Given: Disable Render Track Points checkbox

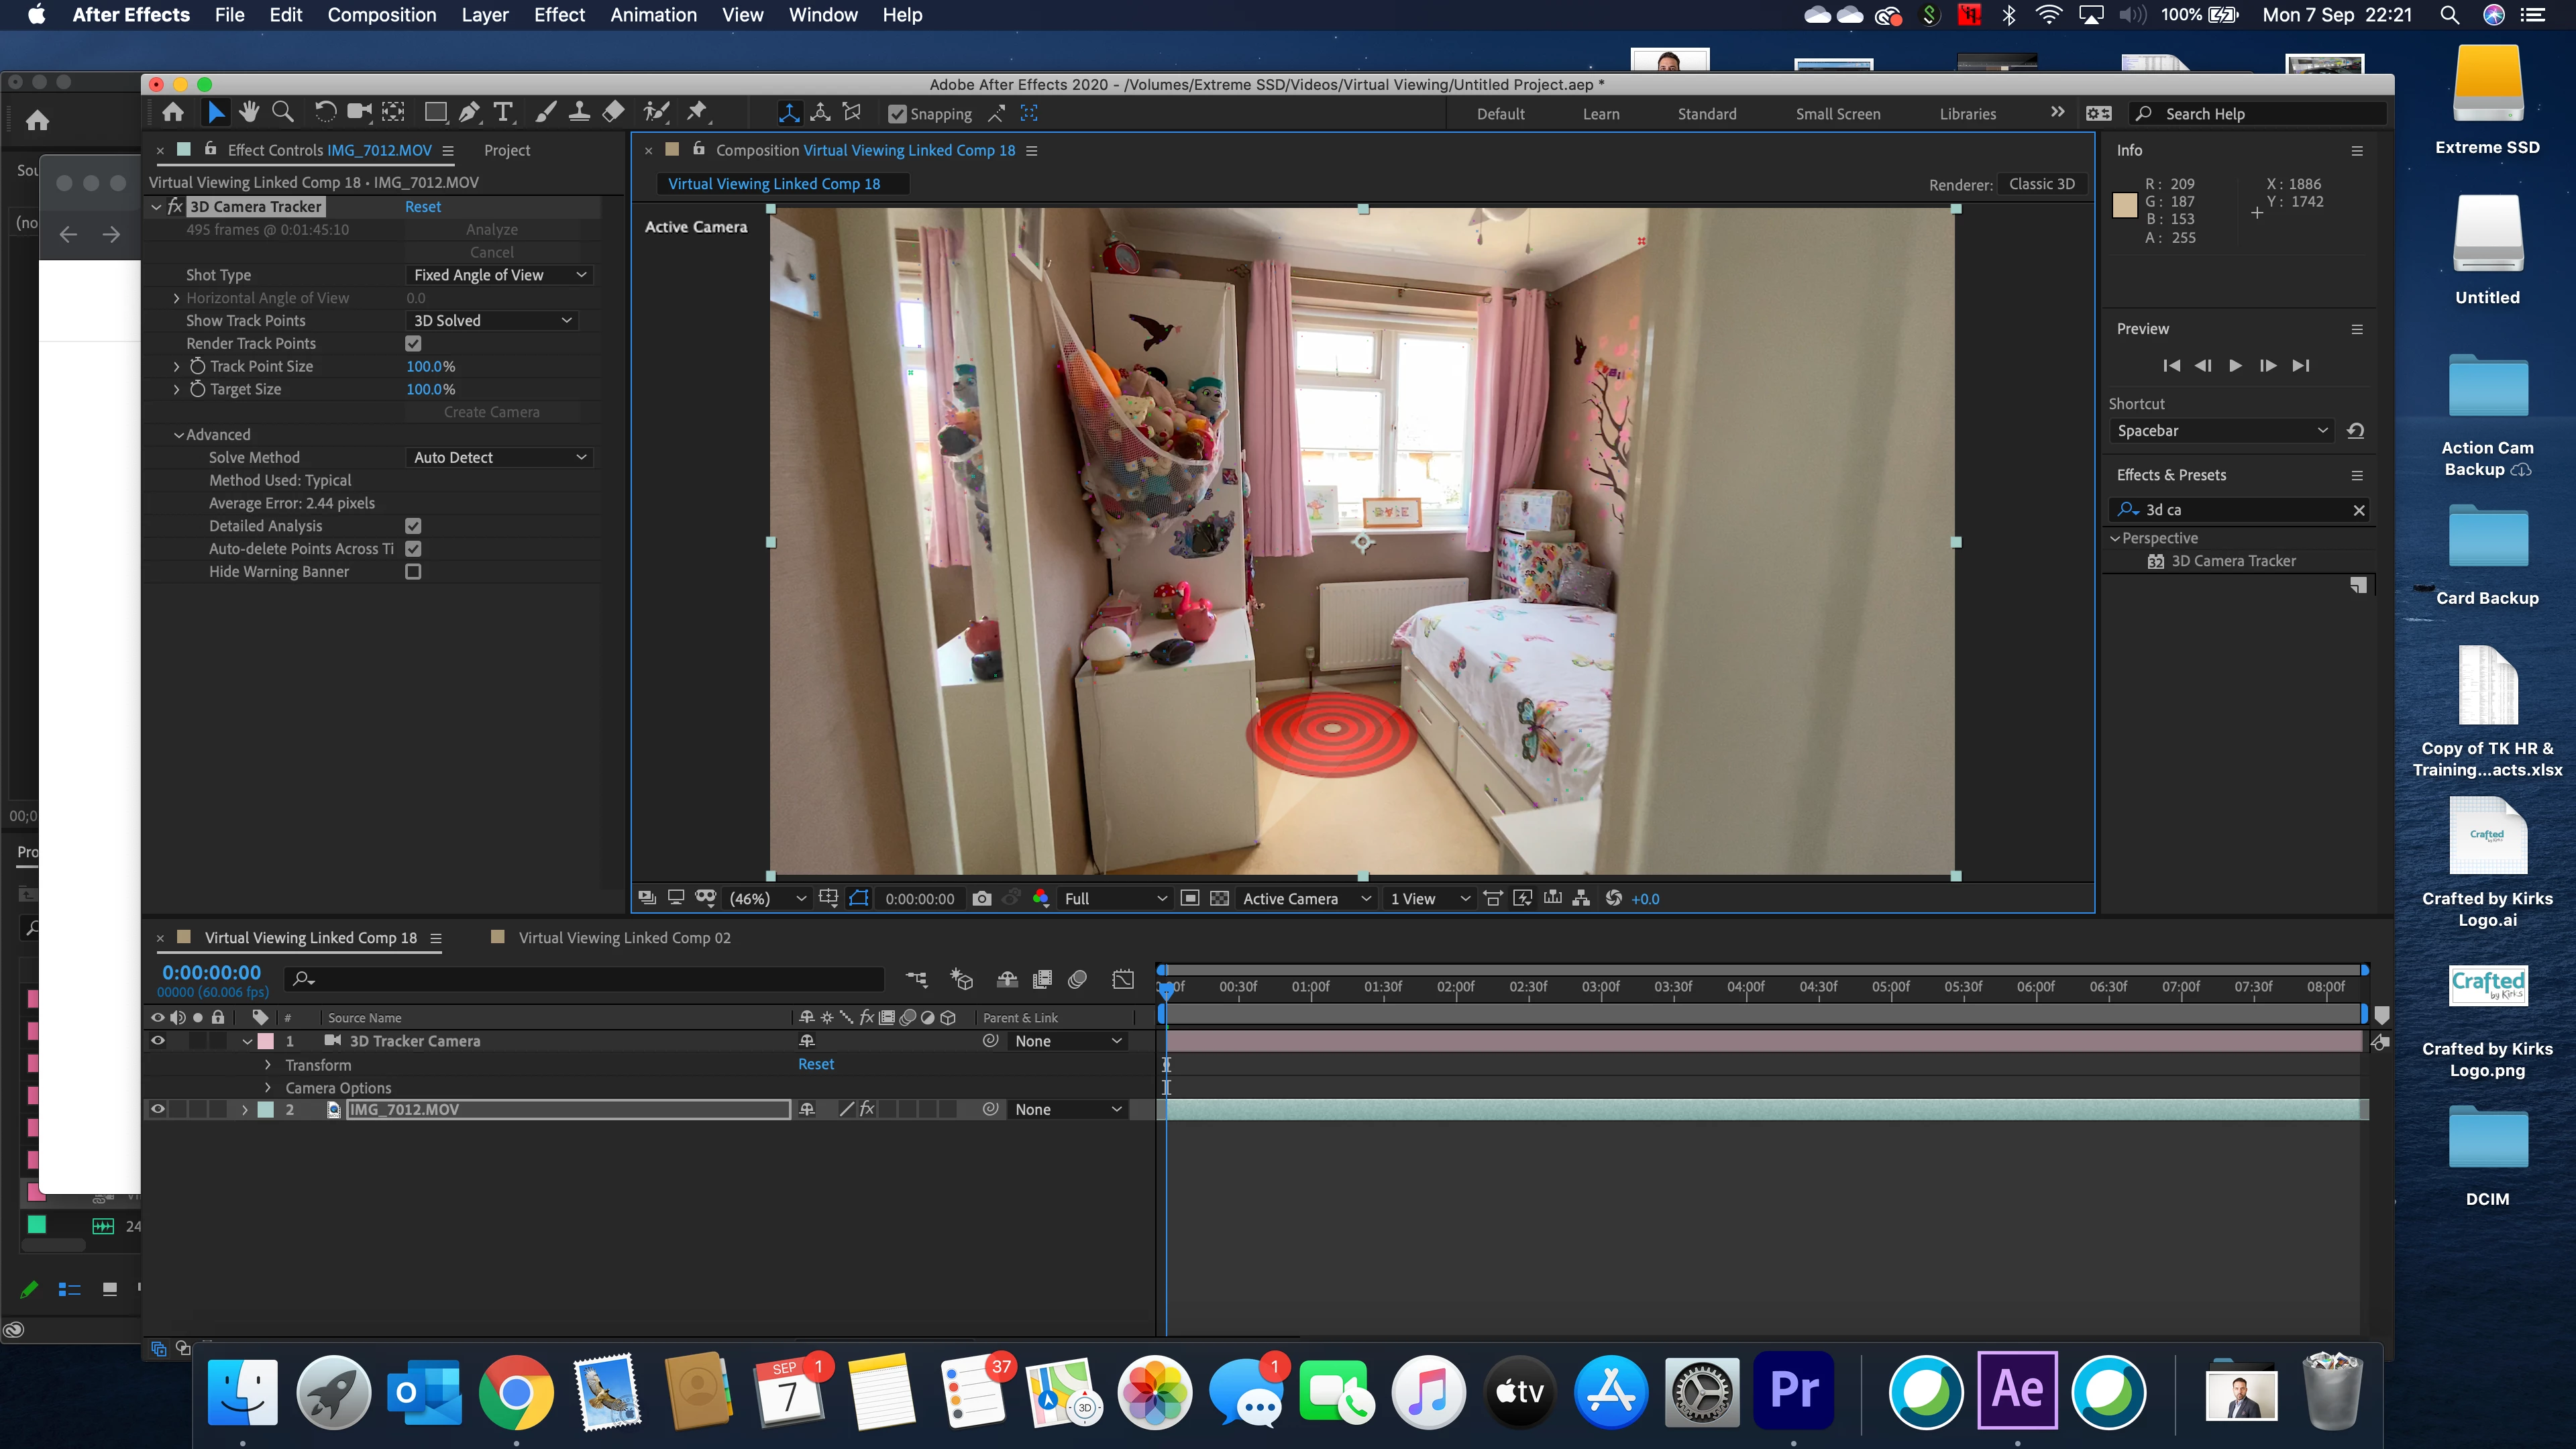Looking at the screenshot, I should pos(413,343).
